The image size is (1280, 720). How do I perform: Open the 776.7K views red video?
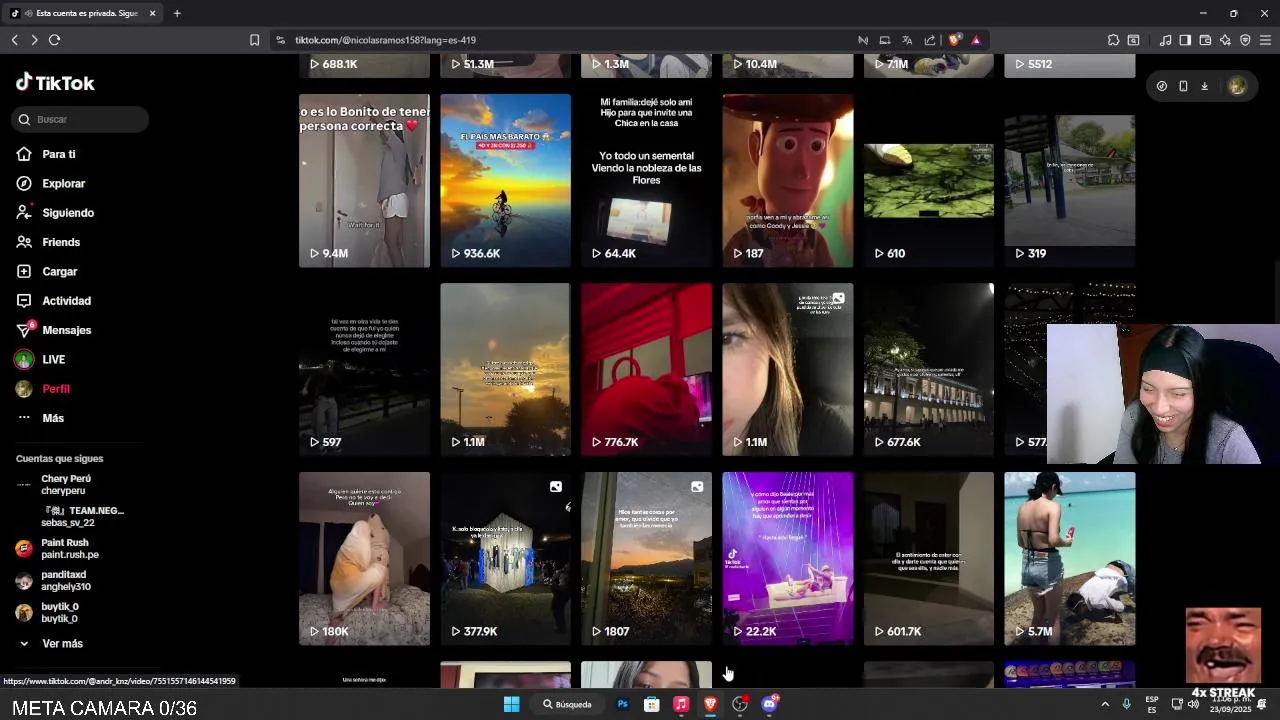coord(646,370)
